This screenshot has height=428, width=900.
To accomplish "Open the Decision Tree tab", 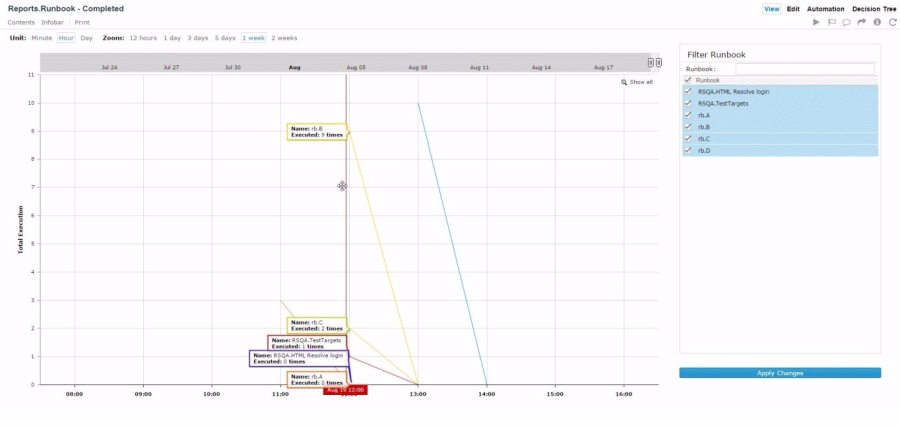I will (x=874, y=9).
